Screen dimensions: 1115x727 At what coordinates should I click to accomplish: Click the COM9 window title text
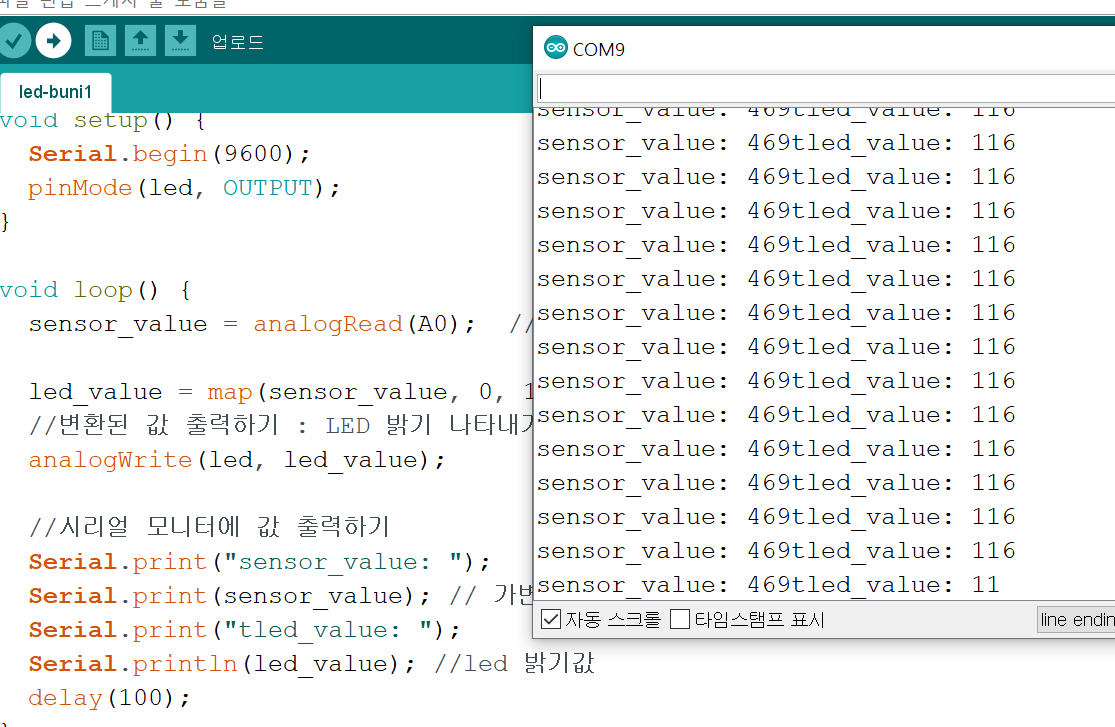599,49
